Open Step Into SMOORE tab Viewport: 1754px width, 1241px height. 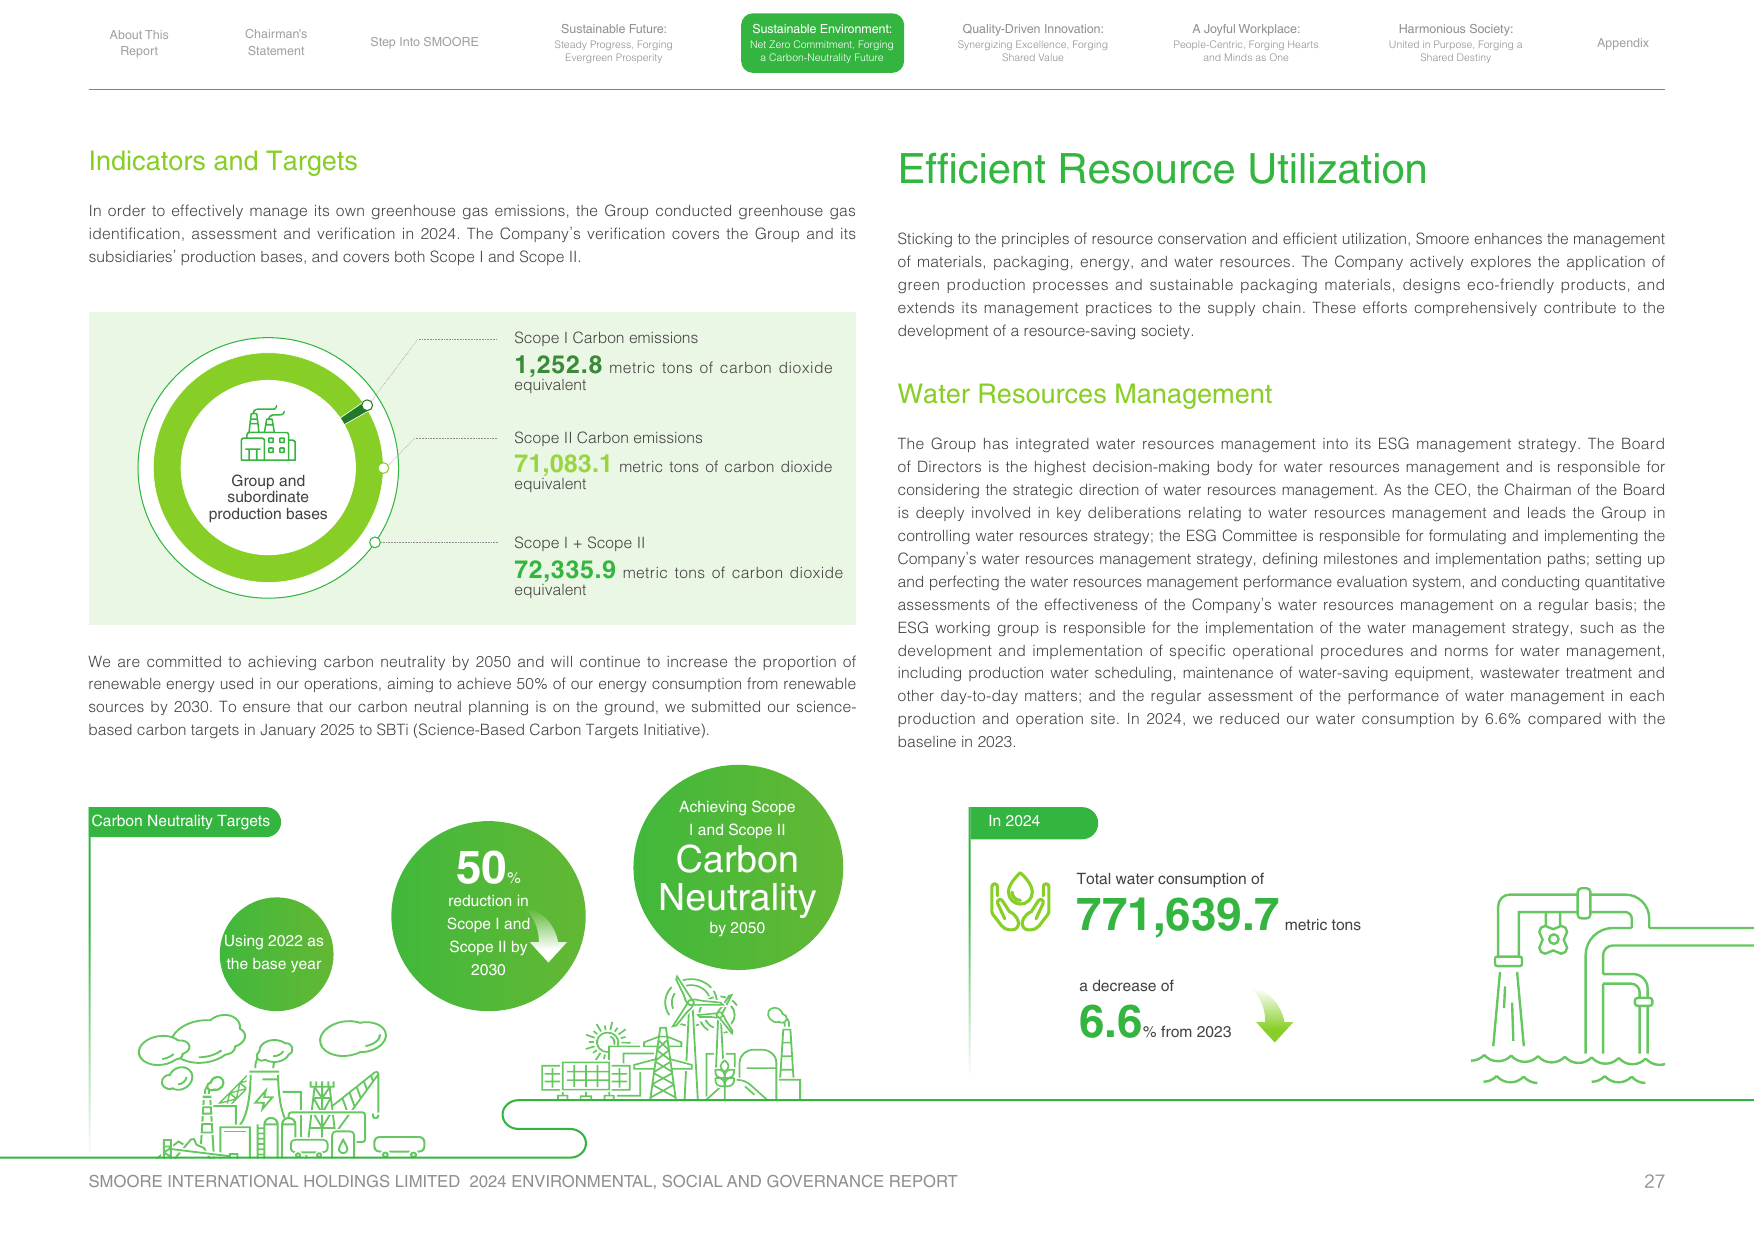pos(424,42)
